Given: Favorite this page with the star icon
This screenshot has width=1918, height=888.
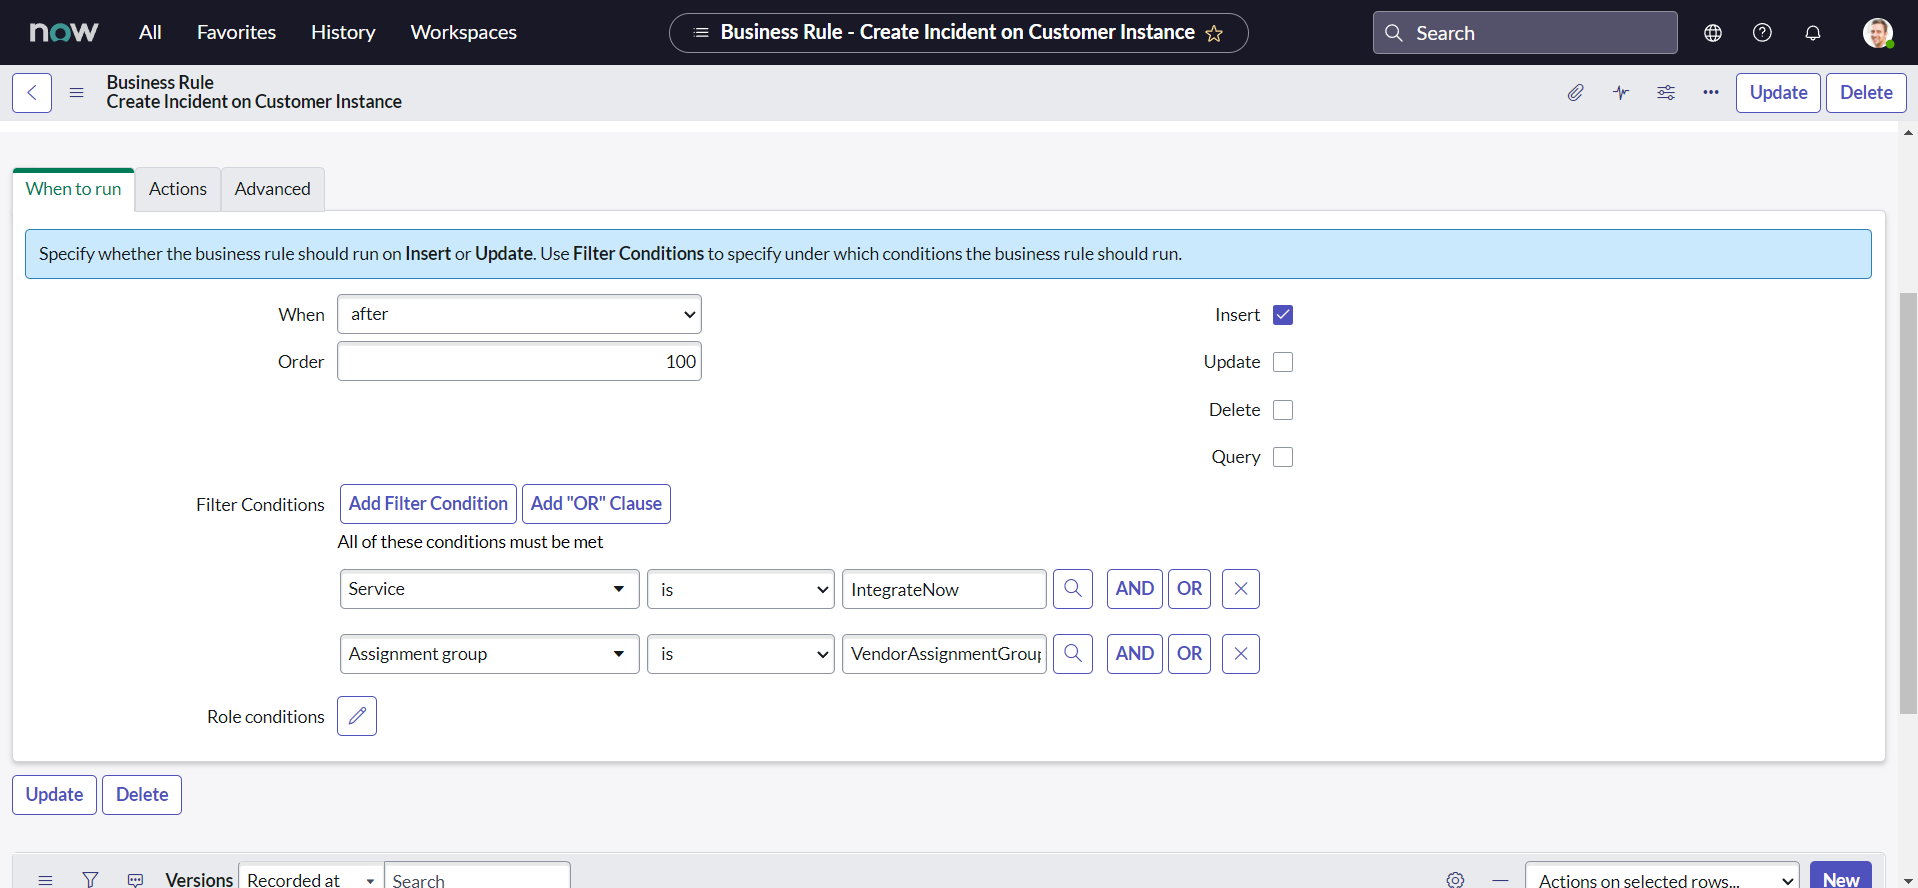Looking at the screenshot, I should tap(1214, 33).
